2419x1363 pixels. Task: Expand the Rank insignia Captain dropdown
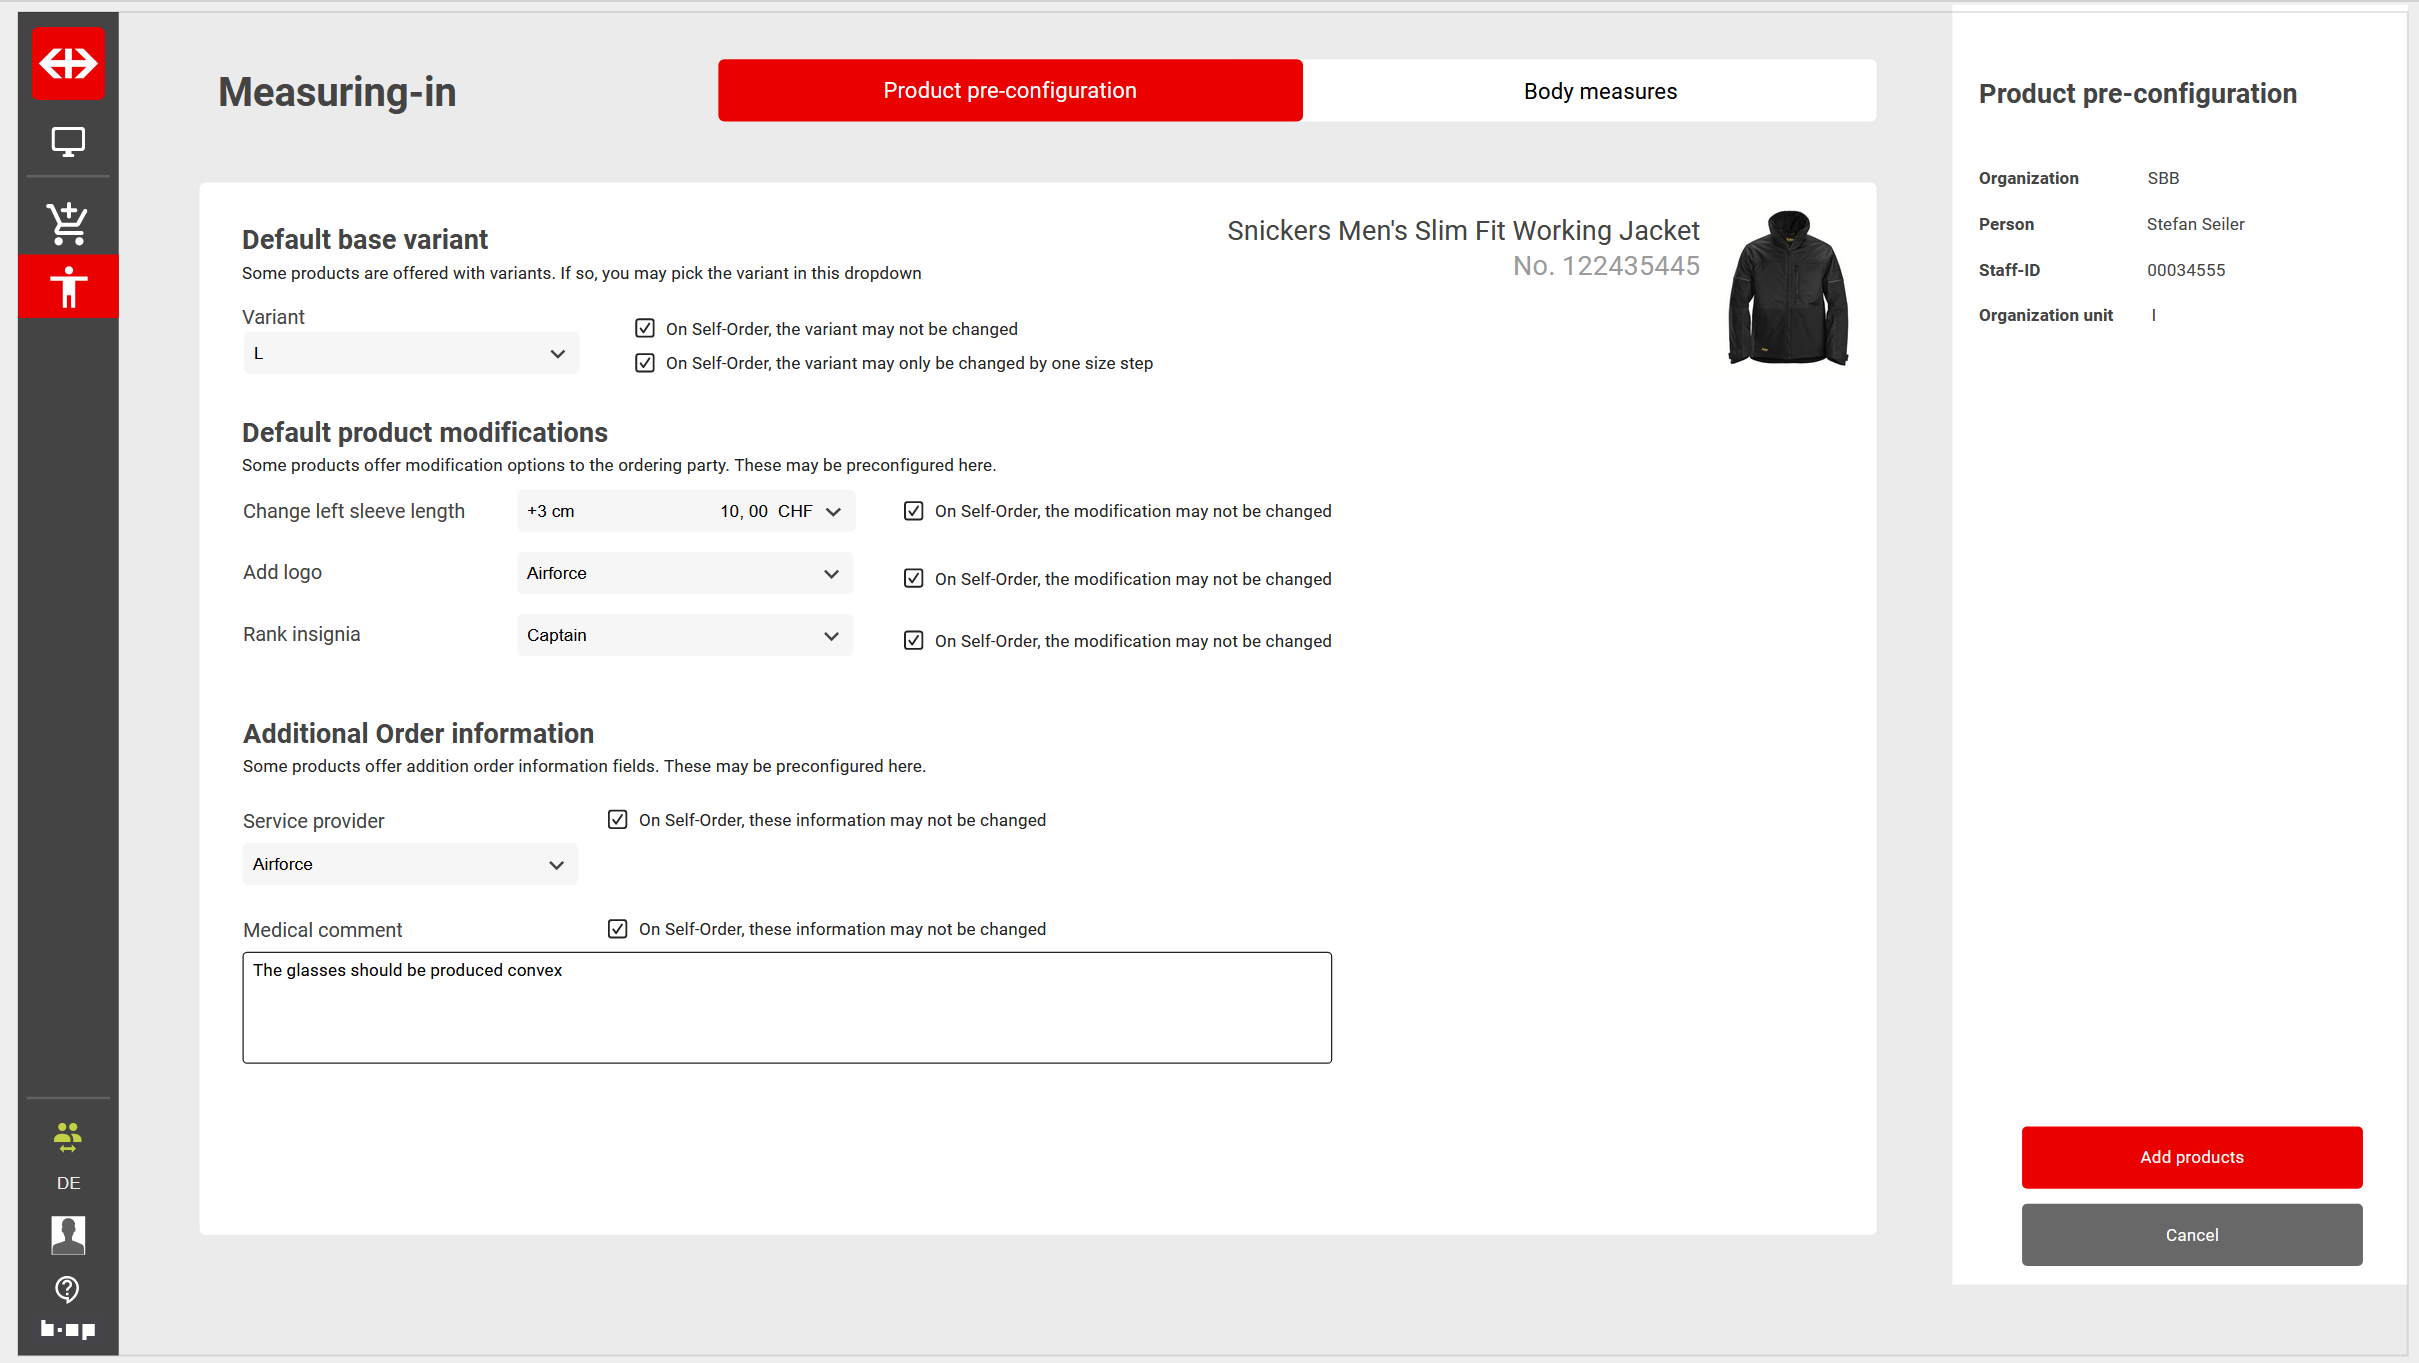pyautogui.click(x=684, y=636)
